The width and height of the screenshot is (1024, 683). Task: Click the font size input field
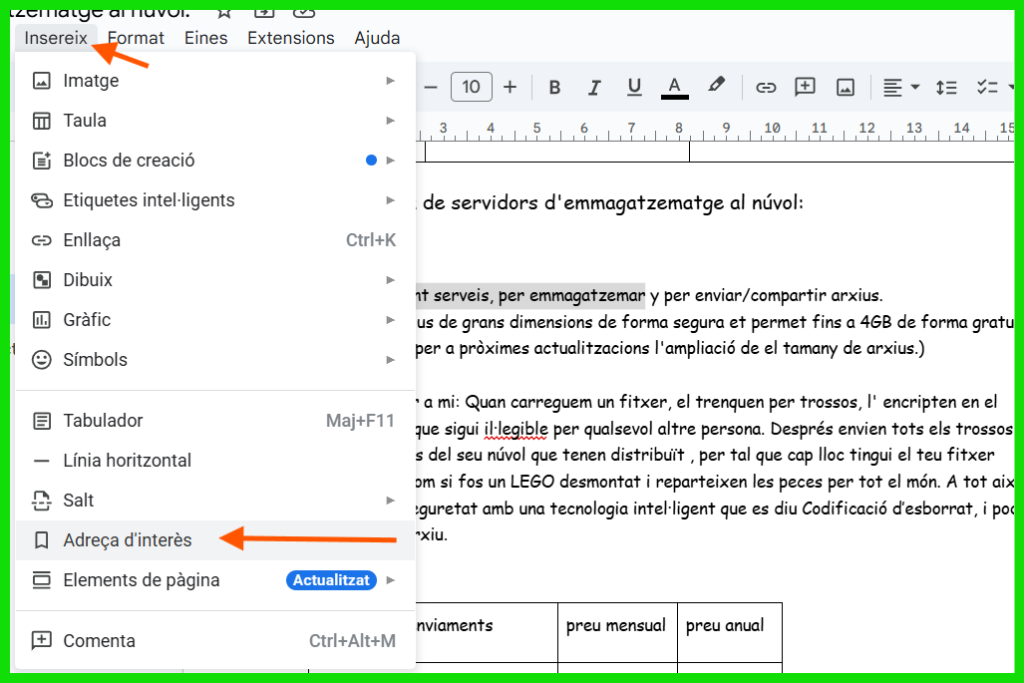[x=471, y=87]
